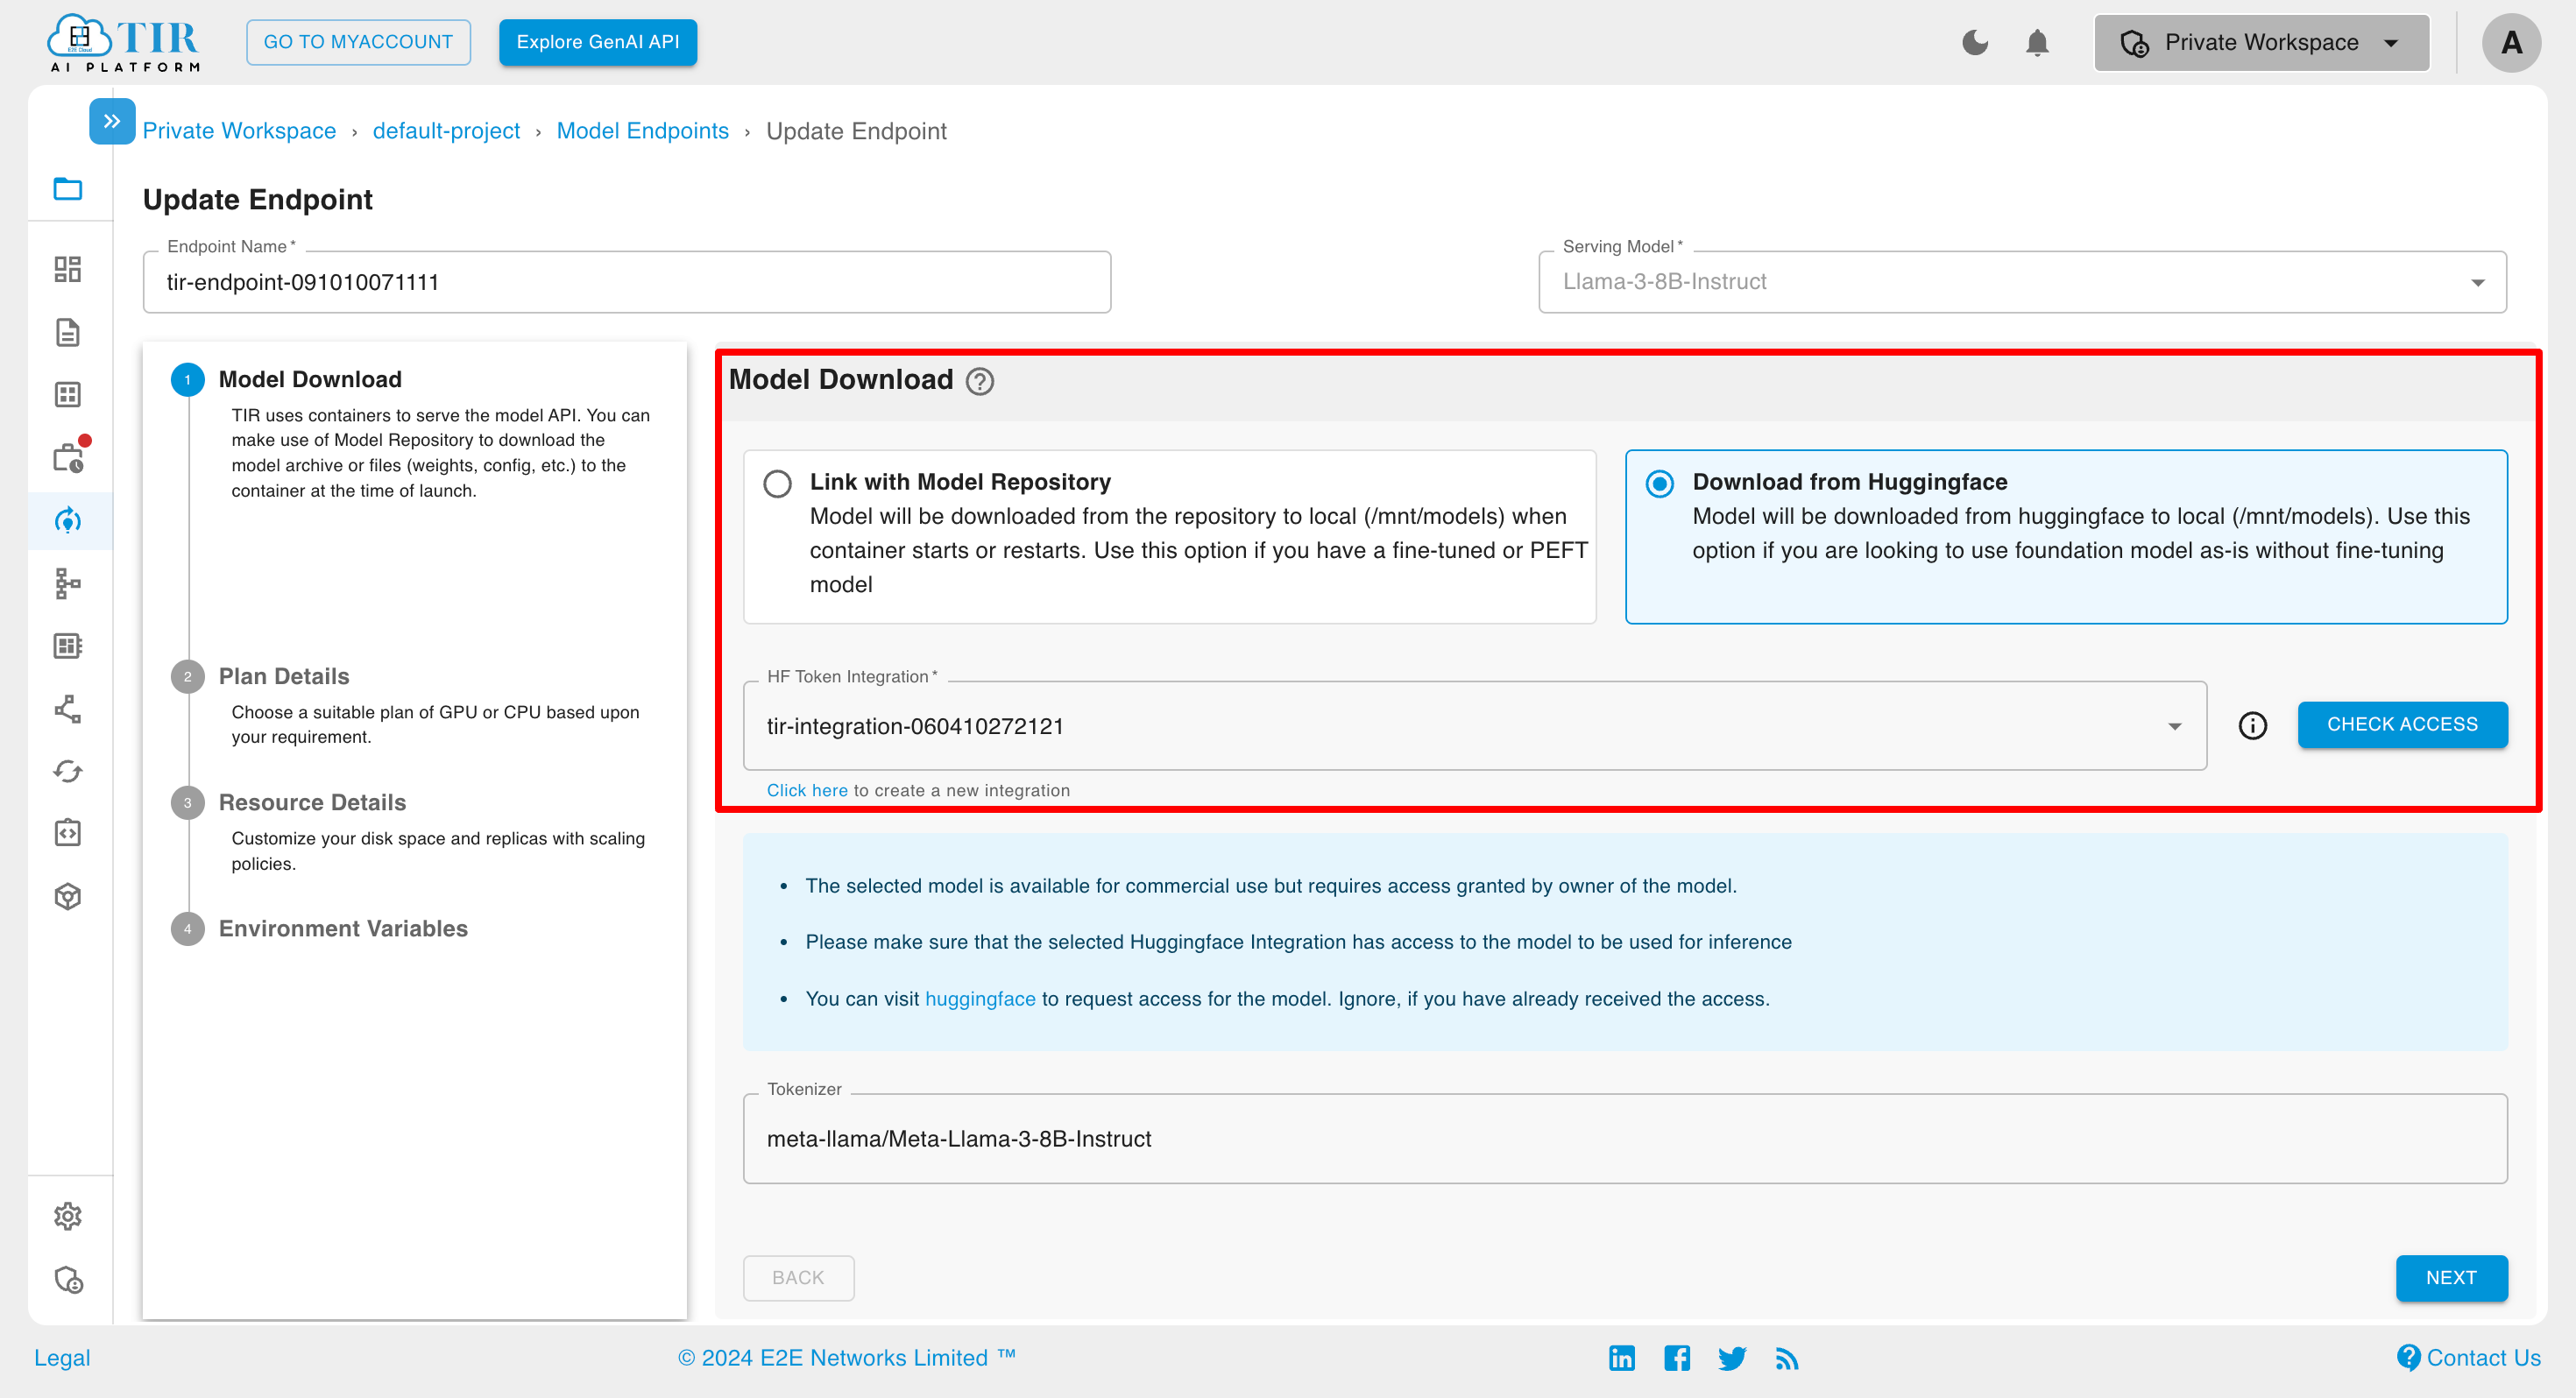Click the settings gear icon in sidebar
Image resolution: width=2576 pixels, height=1398 pixels.
[67, 1216]
